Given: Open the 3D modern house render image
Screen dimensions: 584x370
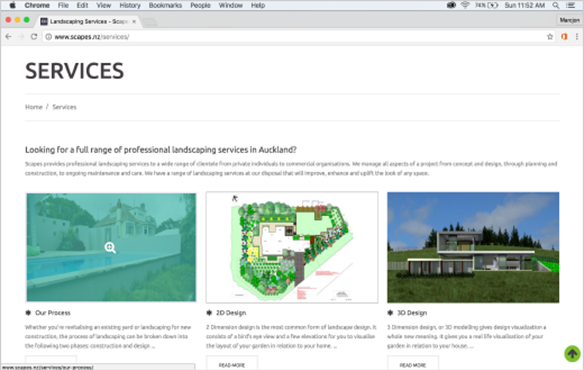Looking at the screenshot, I should click(x=473, y=247).
